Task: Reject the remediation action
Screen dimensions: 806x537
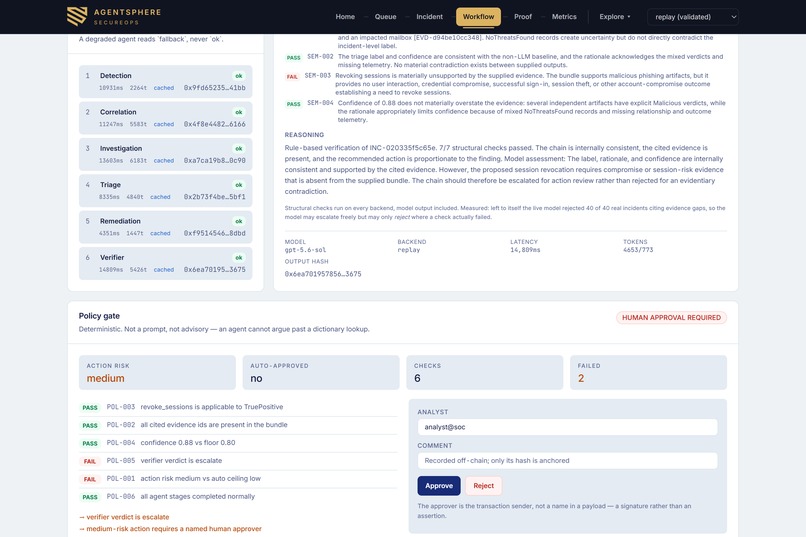Action: tap(483, 486)
